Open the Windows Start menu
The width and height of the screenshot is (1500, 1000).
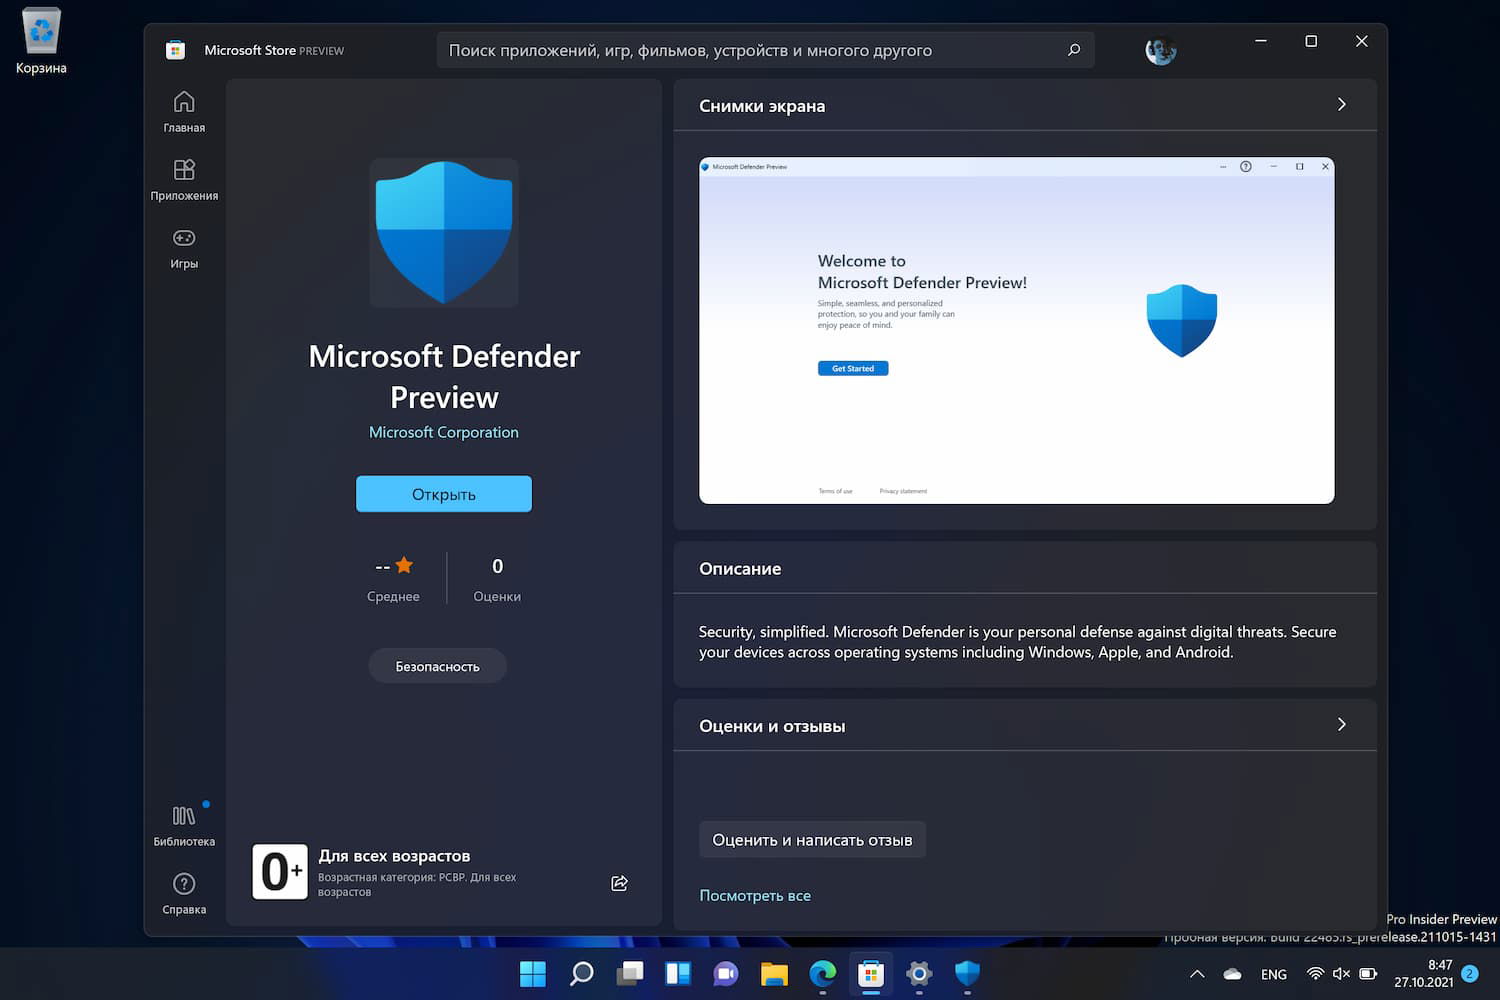point(533,973)
